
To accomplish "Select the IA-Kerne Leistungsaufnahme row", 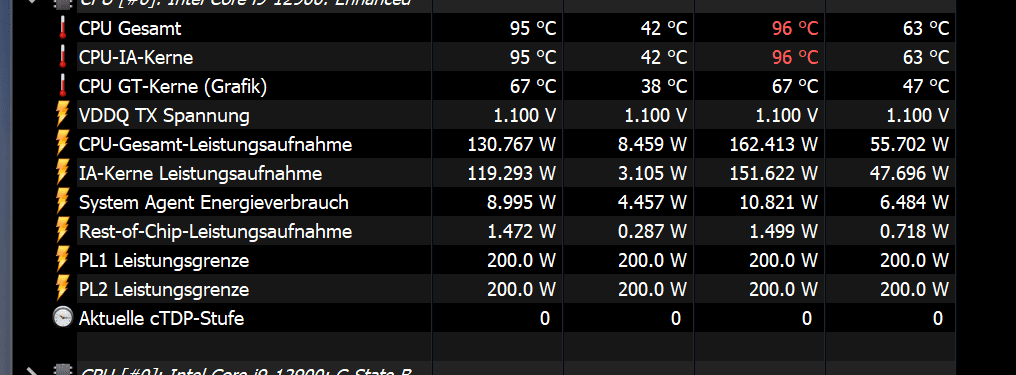I will tap(516, 173).
